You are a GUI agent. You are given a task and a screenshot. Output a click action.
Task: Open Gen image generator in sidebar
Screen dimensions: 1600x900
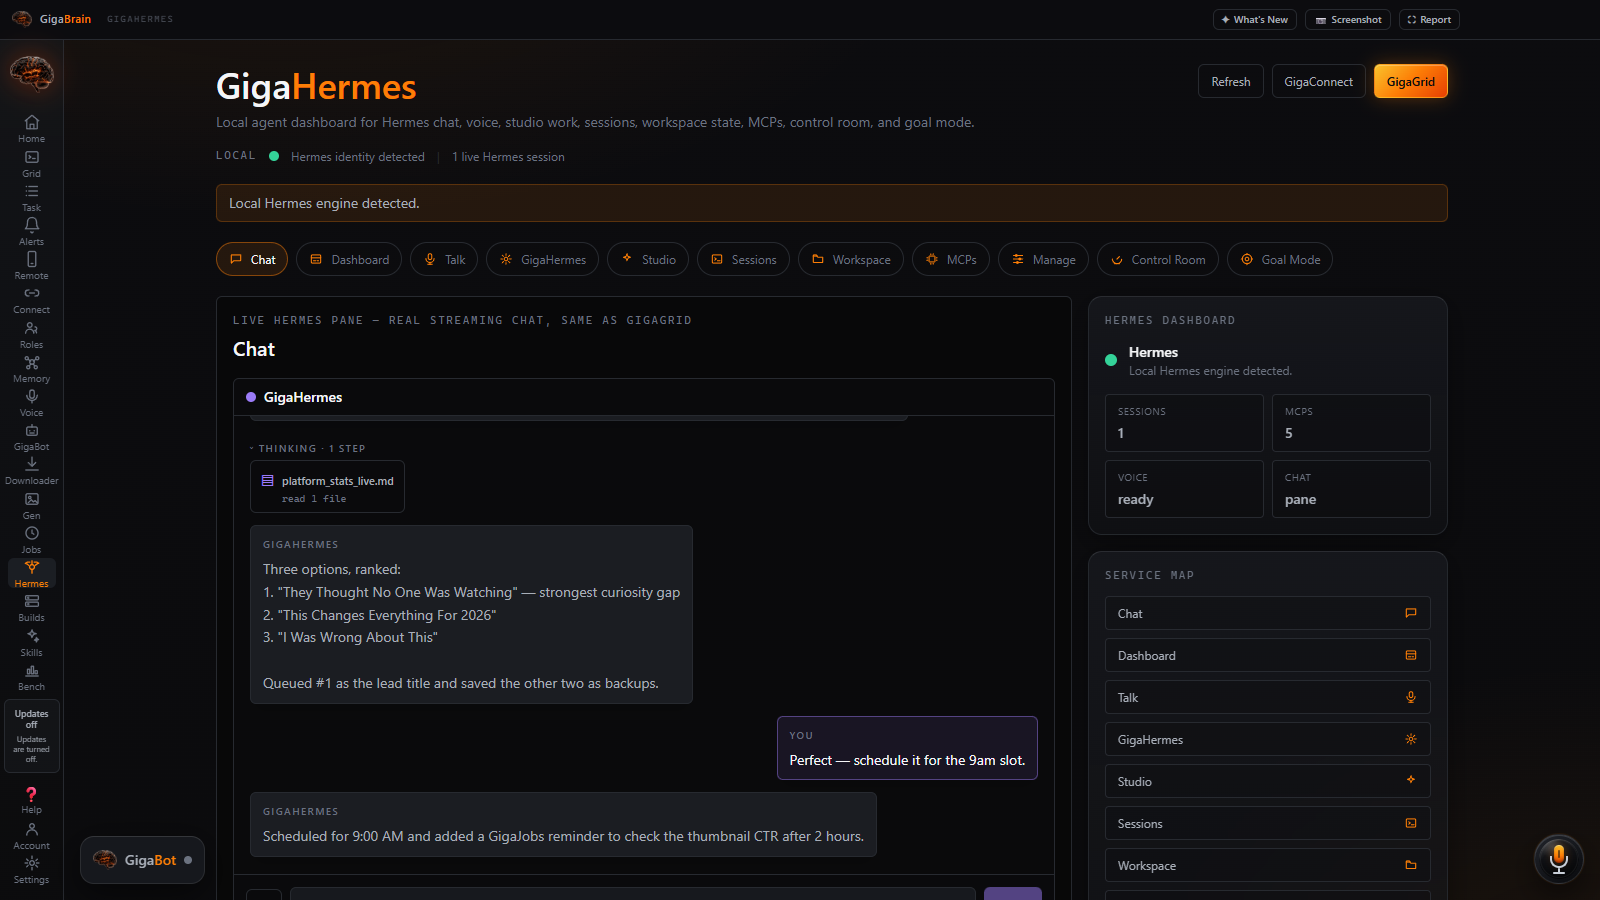click(x=32, y=506)
